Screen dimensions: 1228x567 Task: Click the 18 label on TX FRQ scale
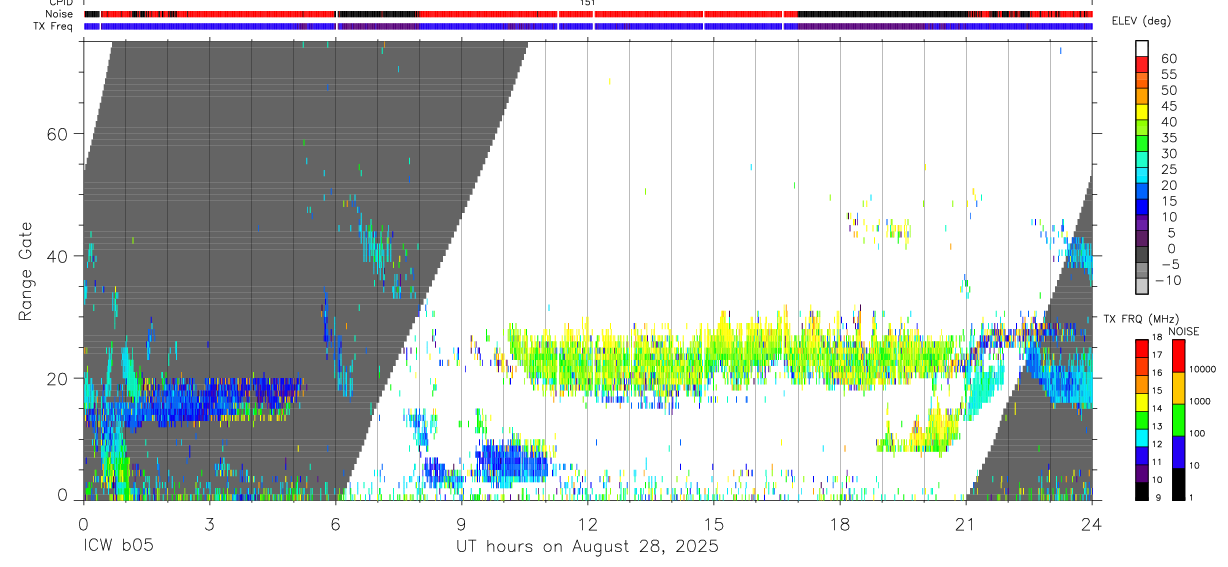pyautogui.click(x=1157, y=339)
